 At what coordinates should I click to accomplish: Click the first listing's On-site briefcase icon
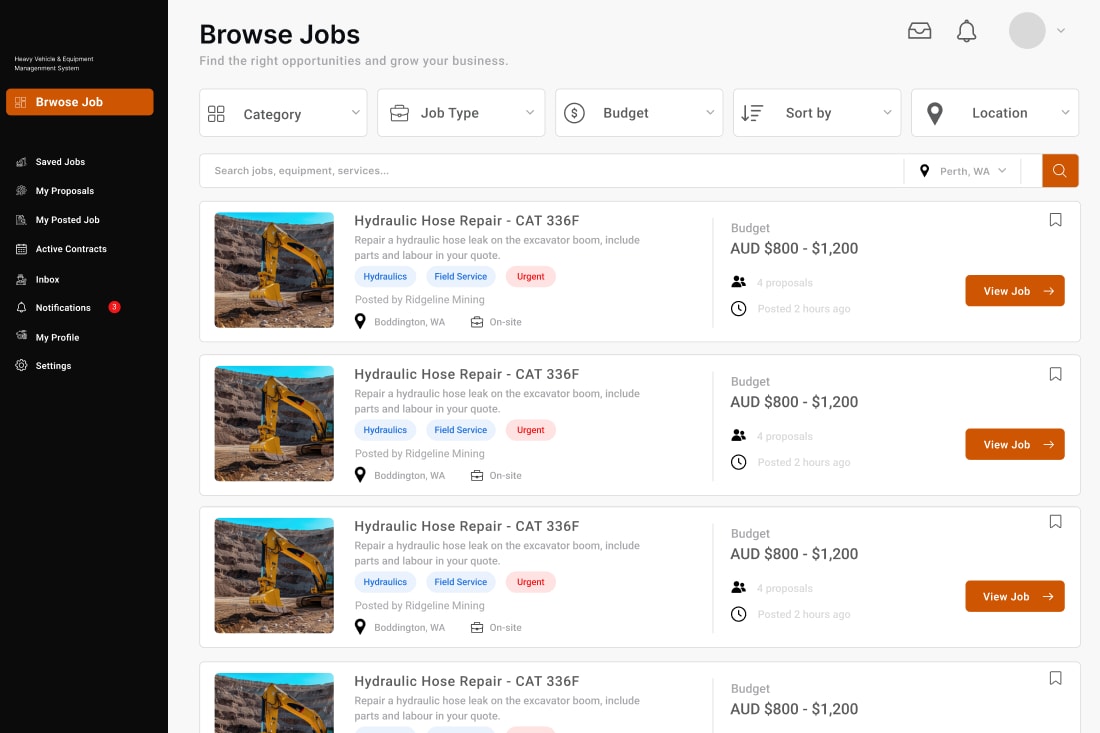pos(477,322)
